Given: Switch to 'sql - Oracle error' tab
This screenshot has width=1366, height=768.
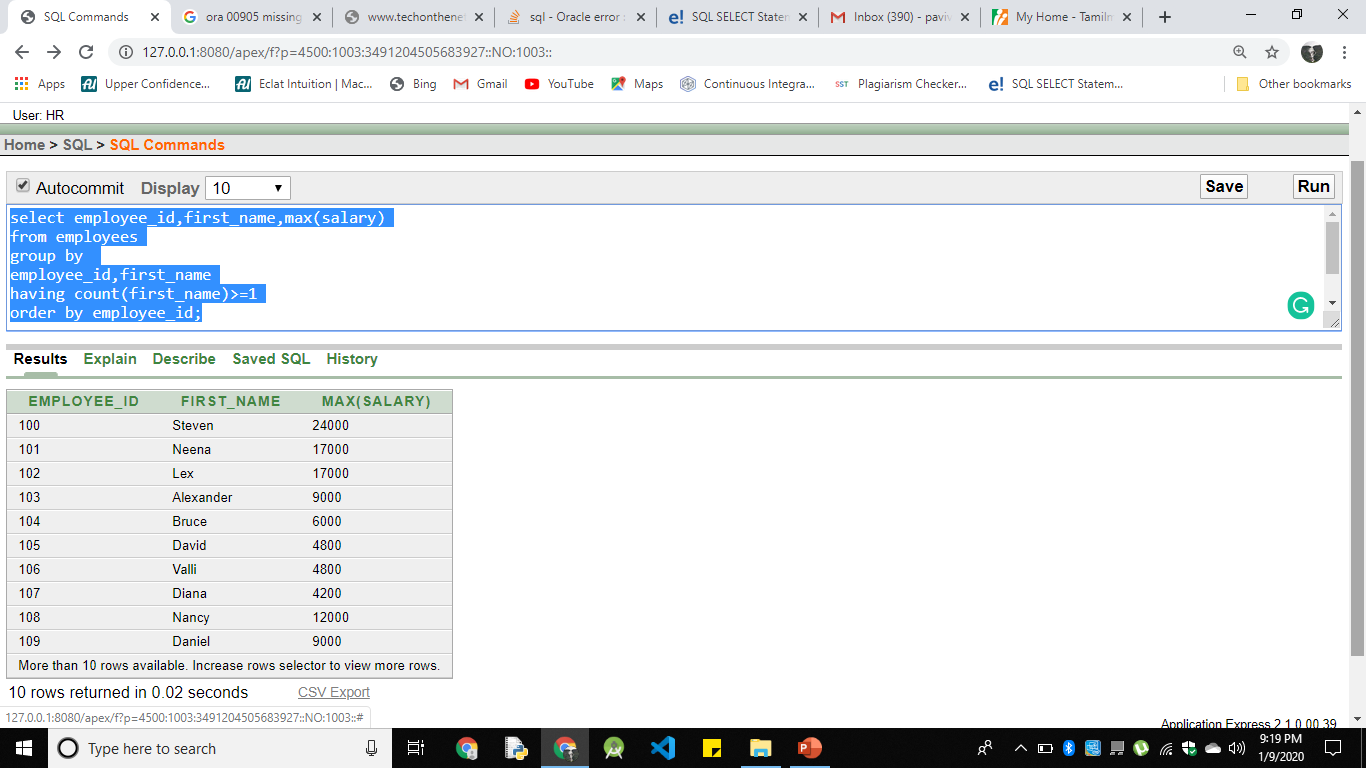Looking at the screenshot, I should 577,17.
